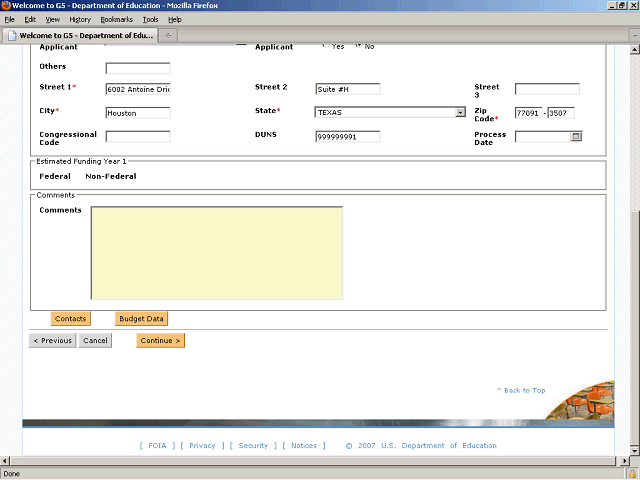Open the Help menu

175,20
